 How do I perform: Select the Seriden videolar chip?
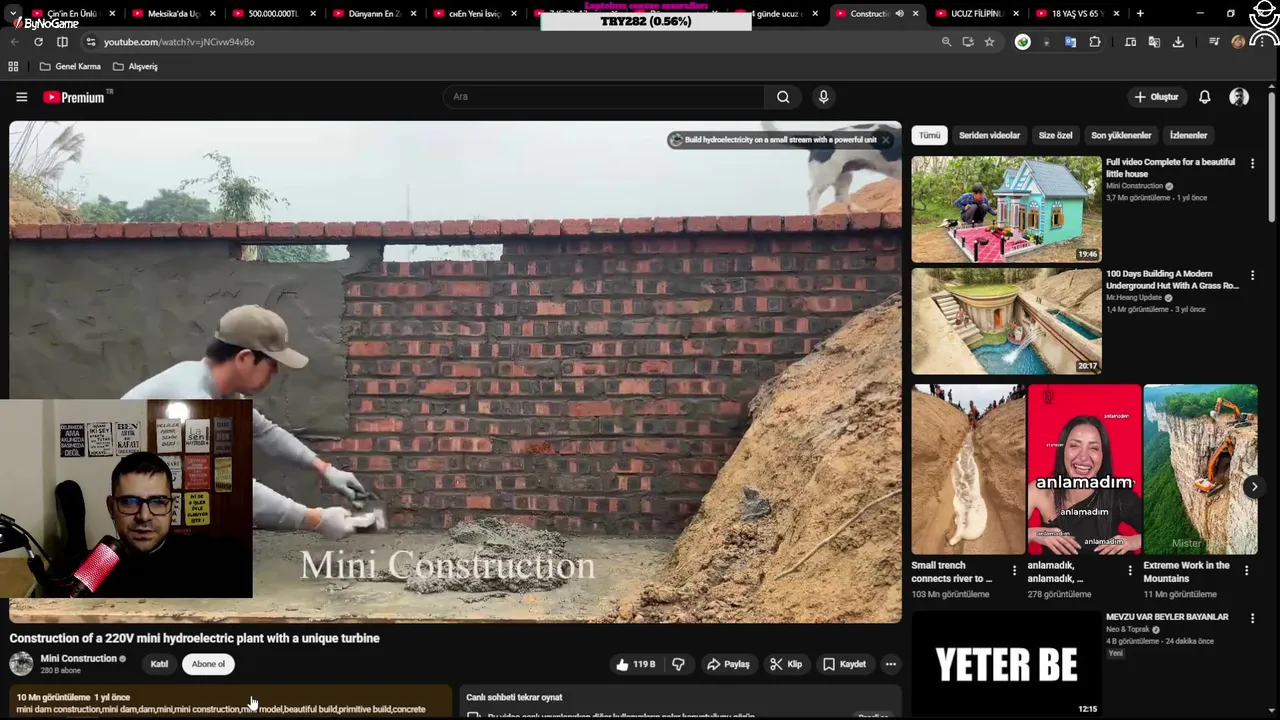pyautogui.click(x=989, y=135)
